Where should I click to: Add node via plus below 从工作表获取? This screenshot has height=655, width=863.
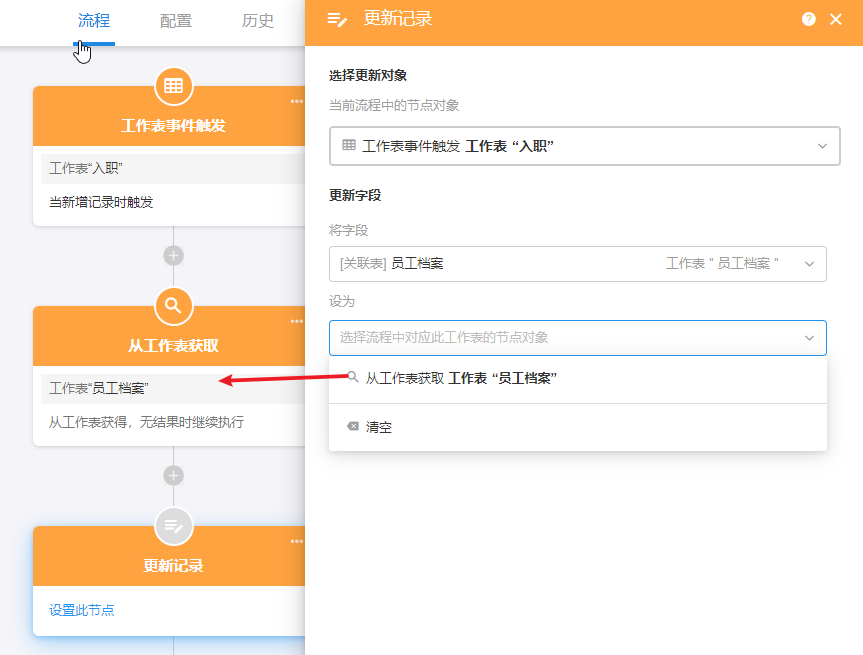tap(173, 475)
